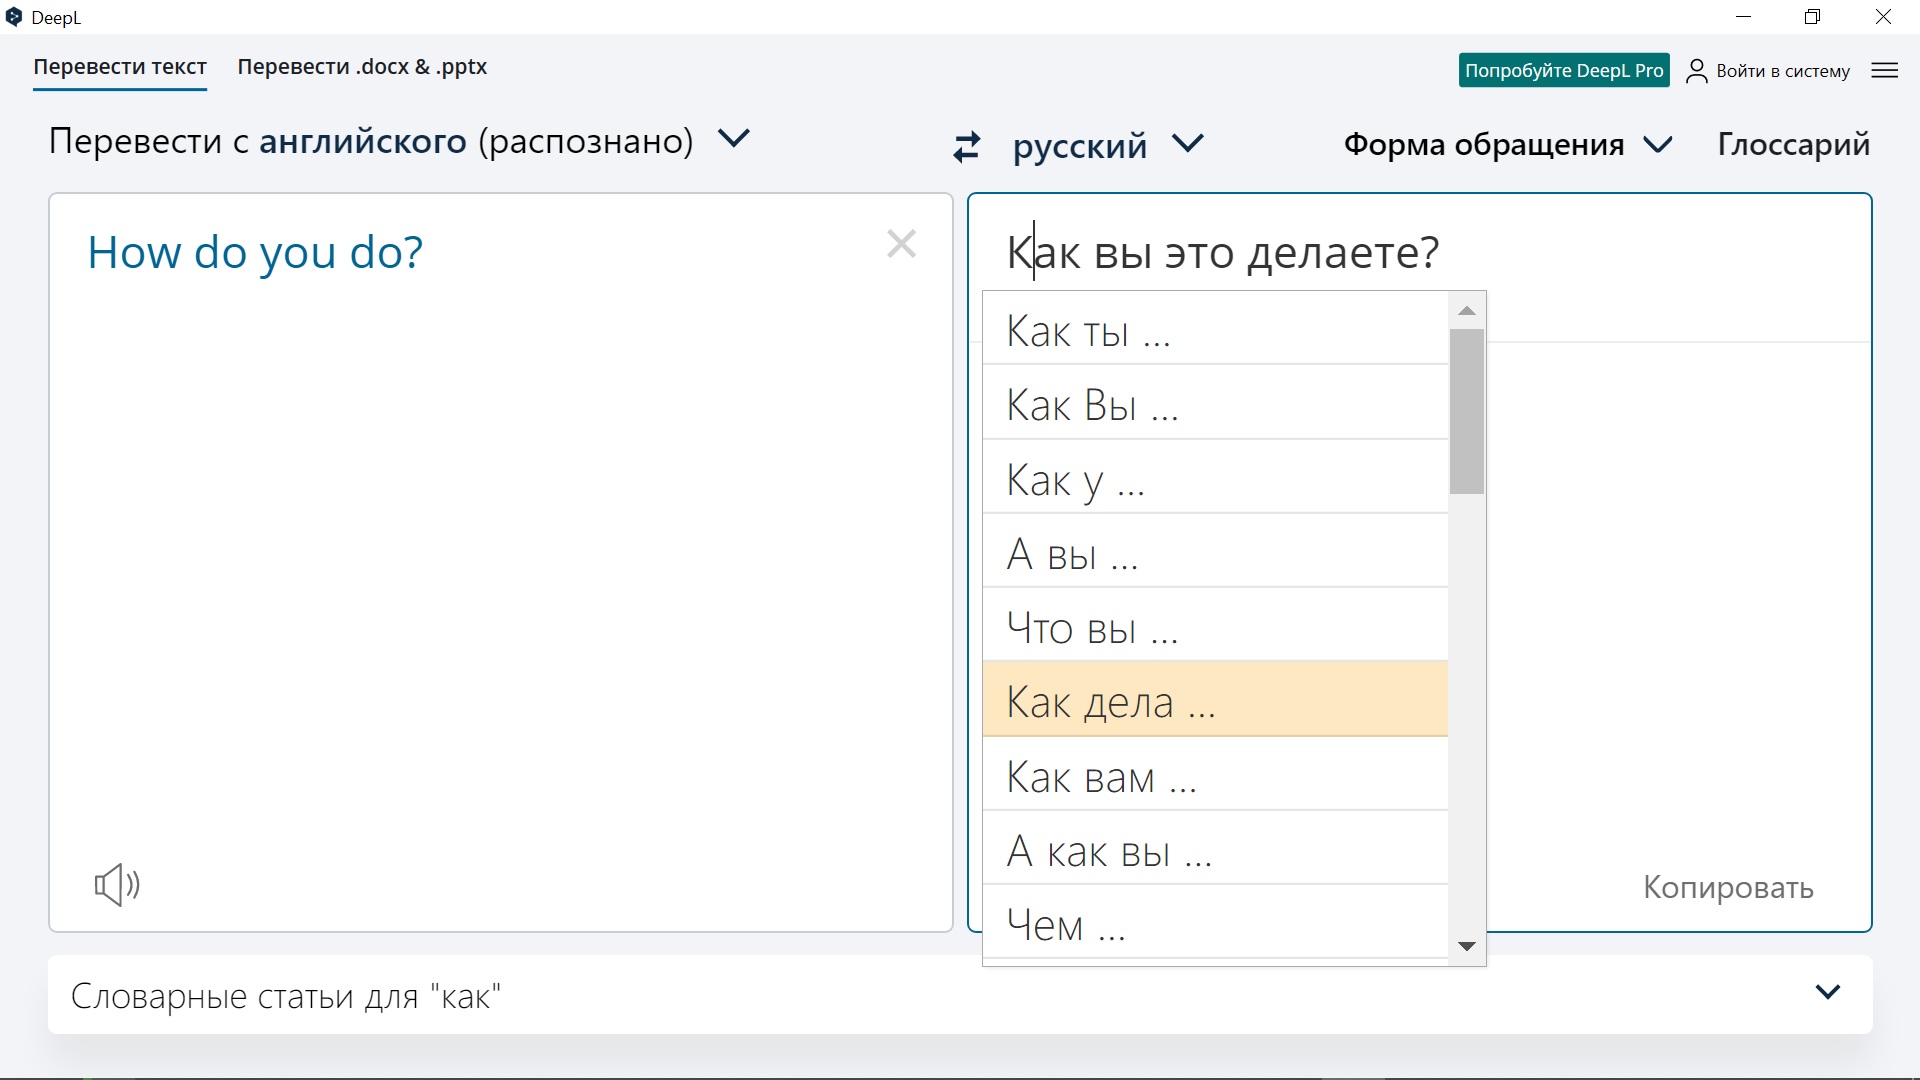Switch to Перевести .docx & .pptx tab
Screen dimensions: 1920x1080
362,67
